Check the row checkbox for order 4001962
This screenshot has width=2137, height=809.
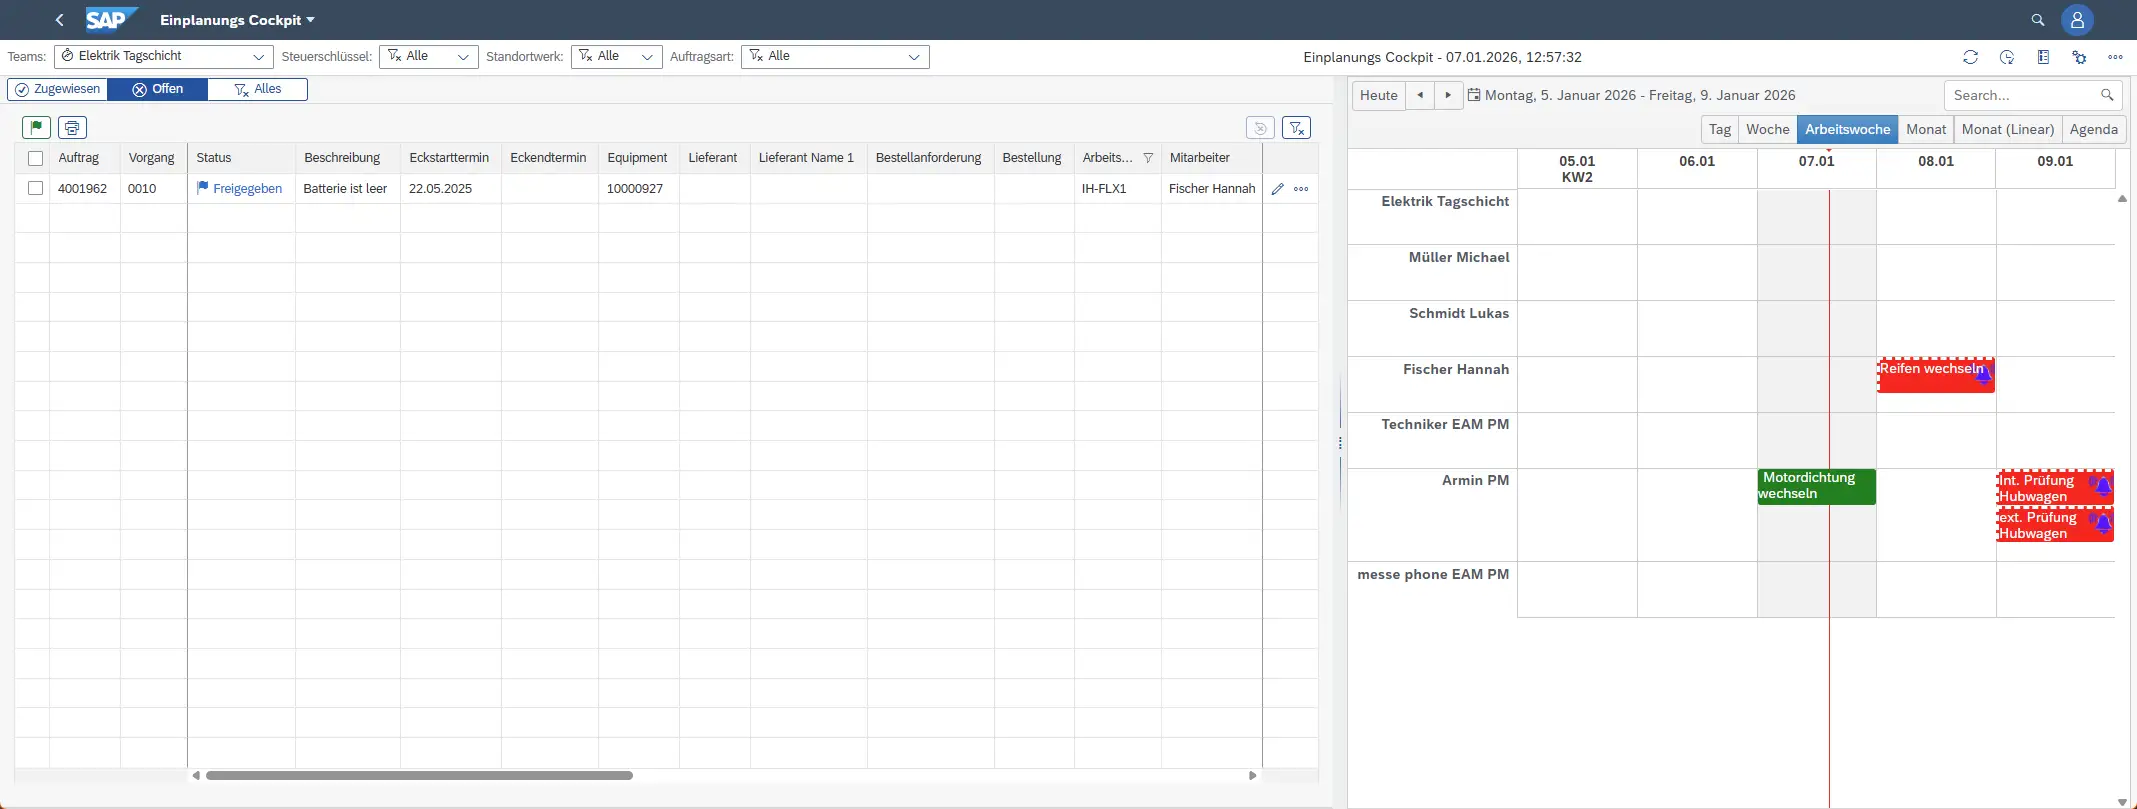(x=36, y=188)
